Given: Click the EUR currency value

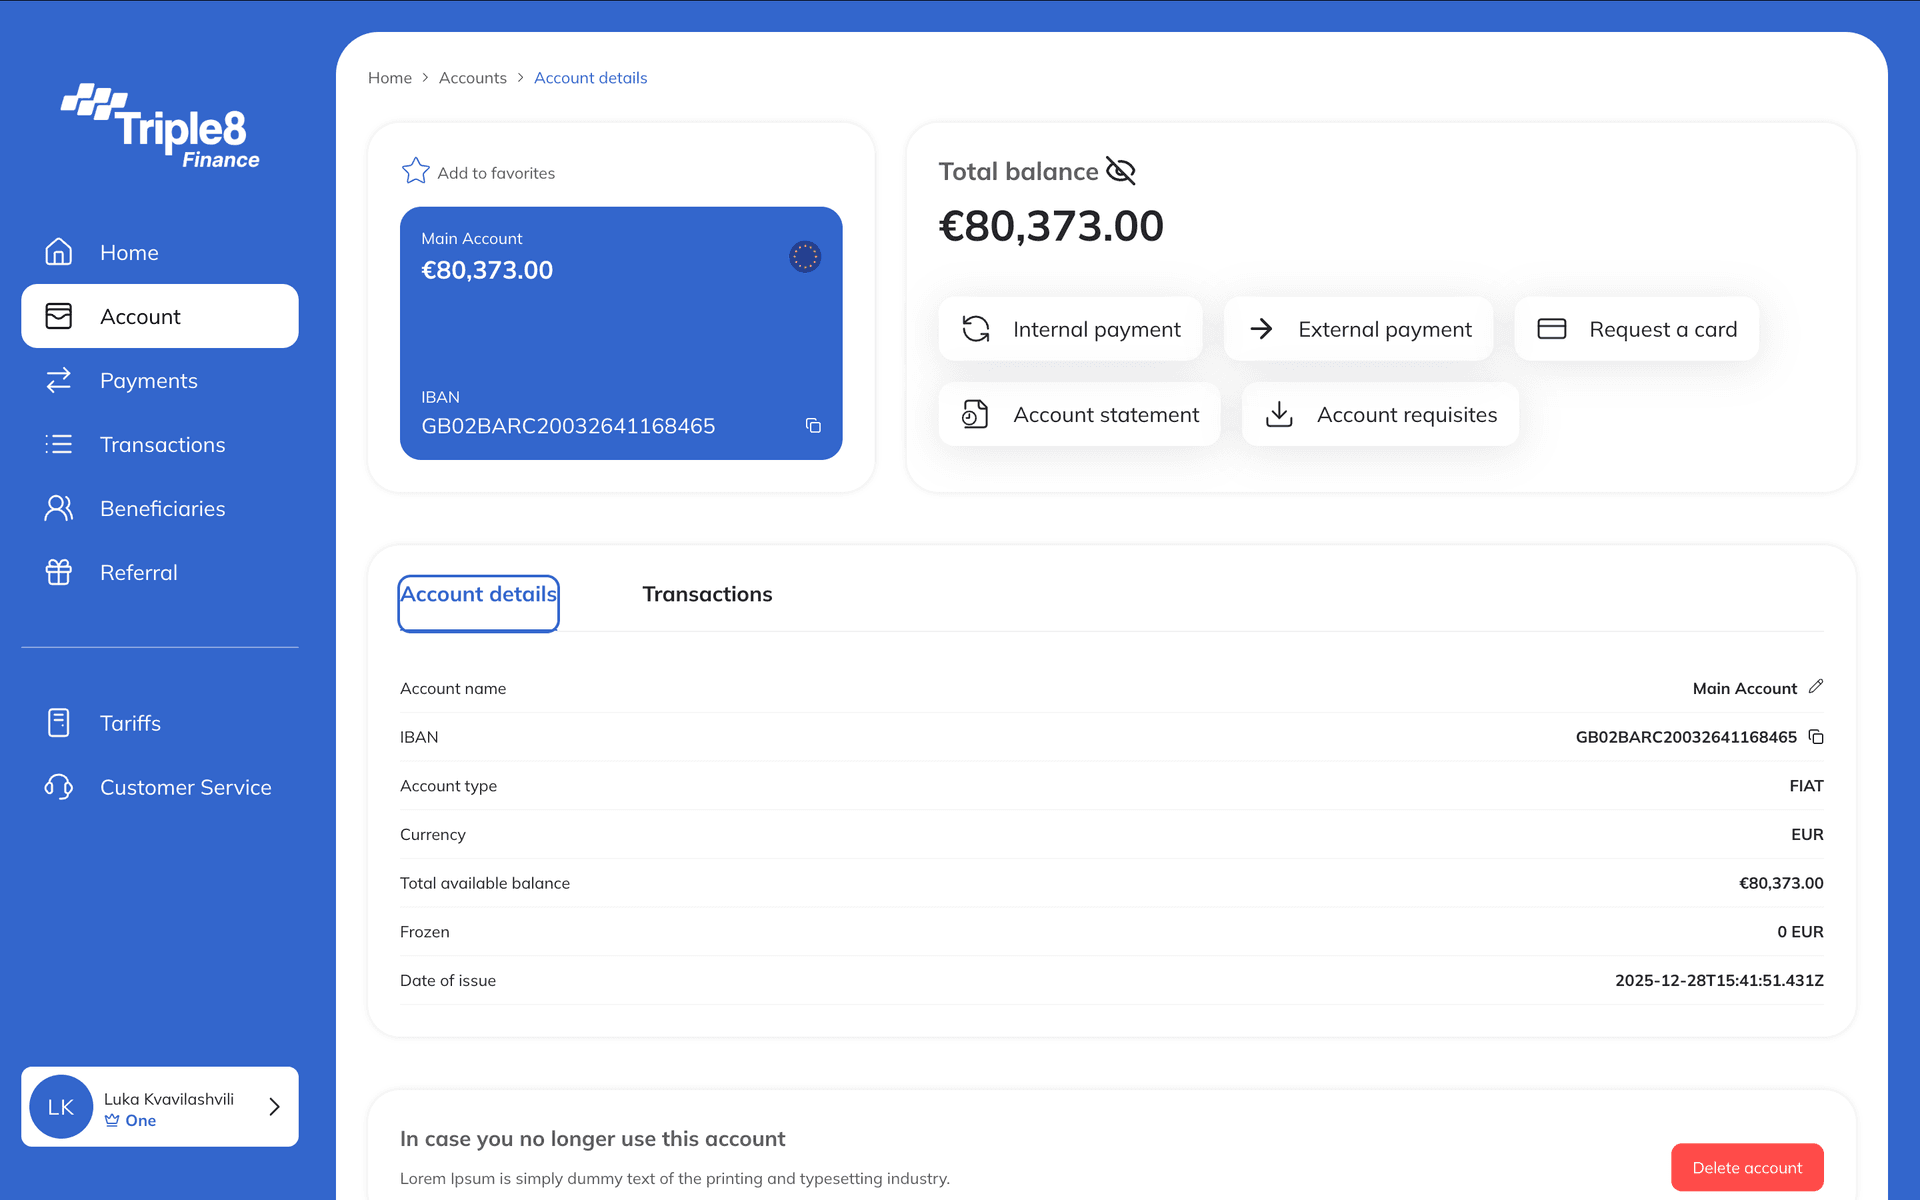Looking at the screenshot, I should [x=1807, y=834].
